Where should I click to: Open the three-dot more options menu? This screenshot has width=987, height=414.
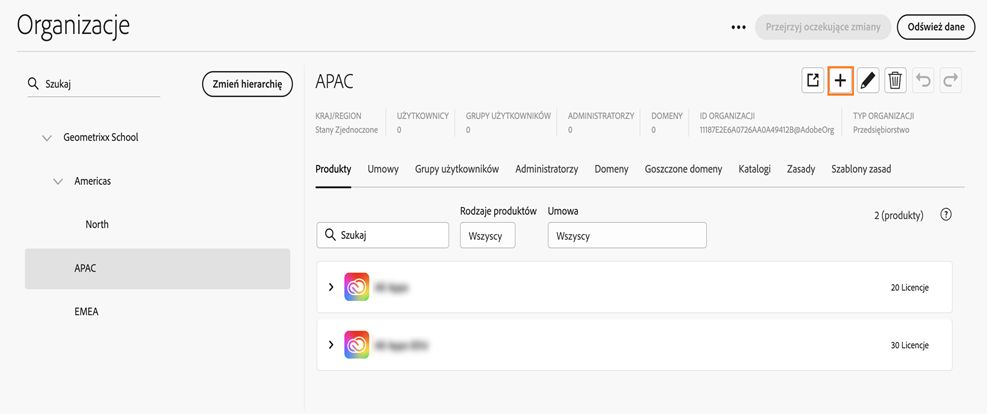738,28
